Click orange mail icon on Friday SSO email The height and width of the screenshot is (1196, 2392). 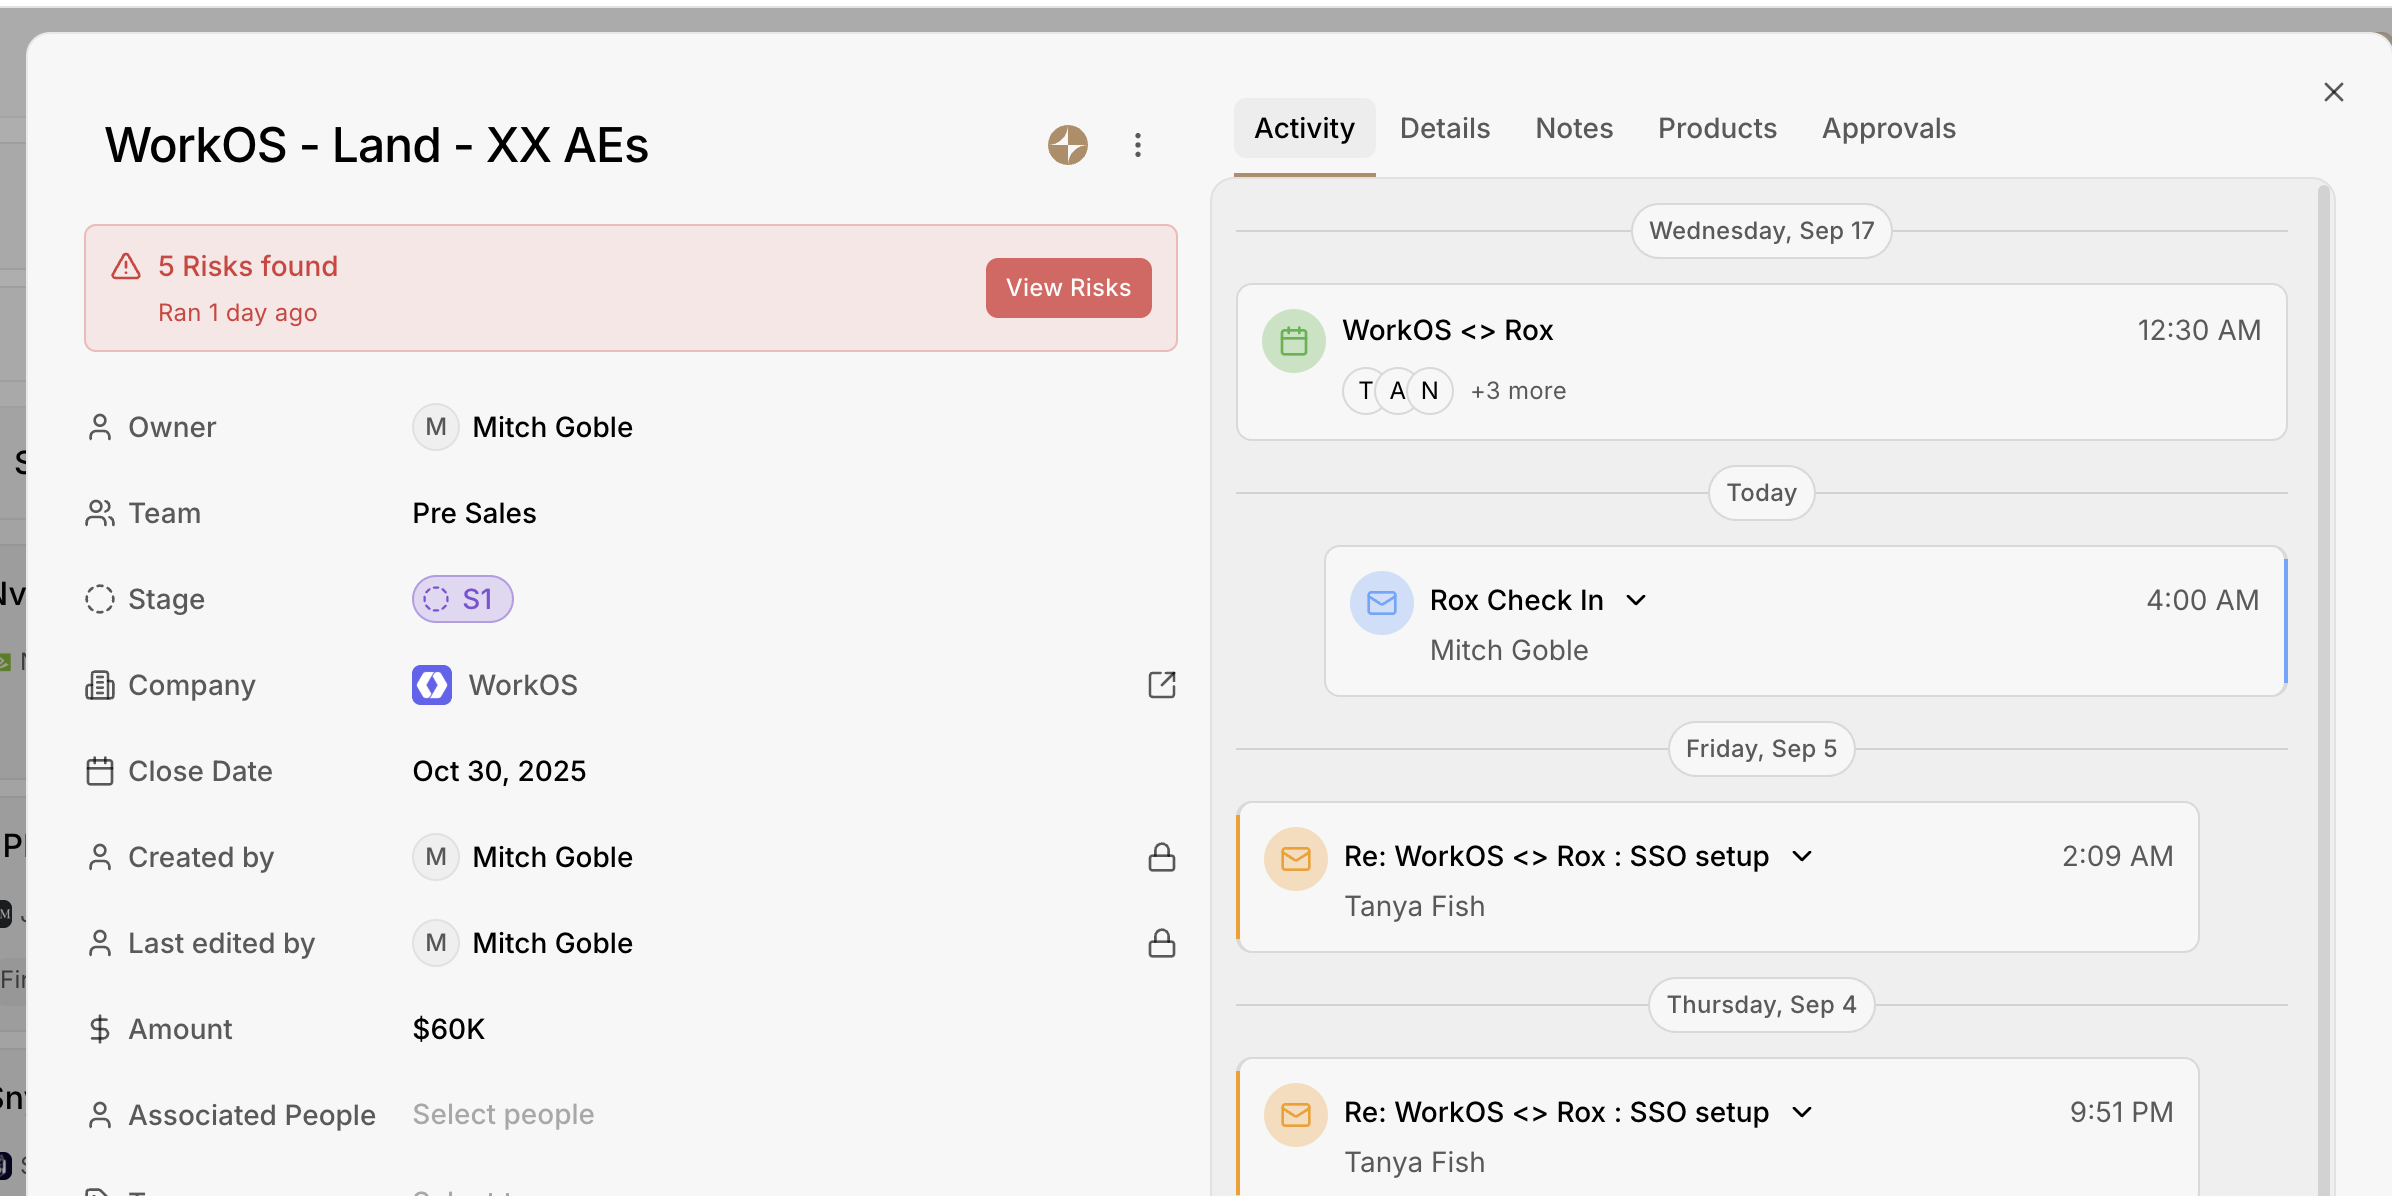[x=1295, y=858]
